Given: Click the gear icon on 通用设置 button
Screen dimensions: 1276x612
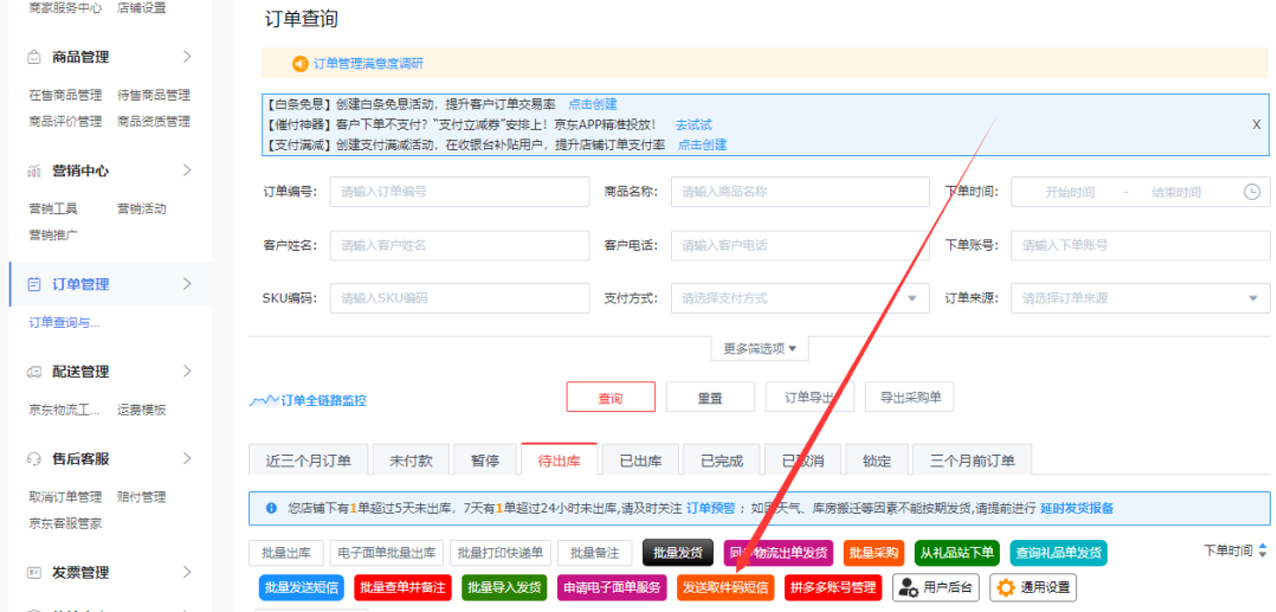Looking at the screenshot, I should pos(1005,587).
